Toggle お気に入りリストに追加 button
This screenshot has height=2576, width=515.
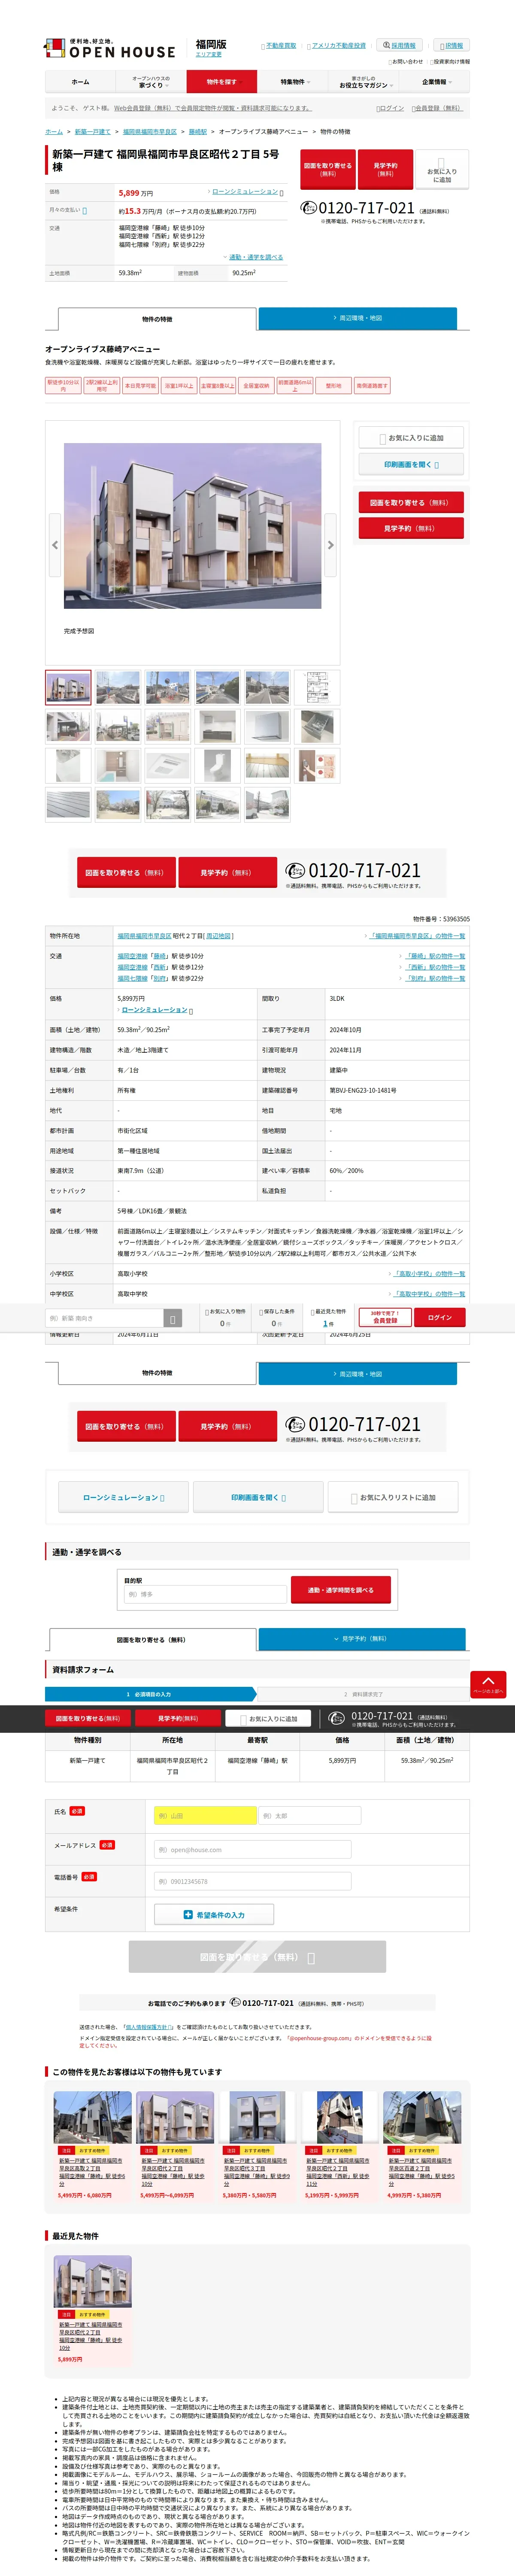393,1497
